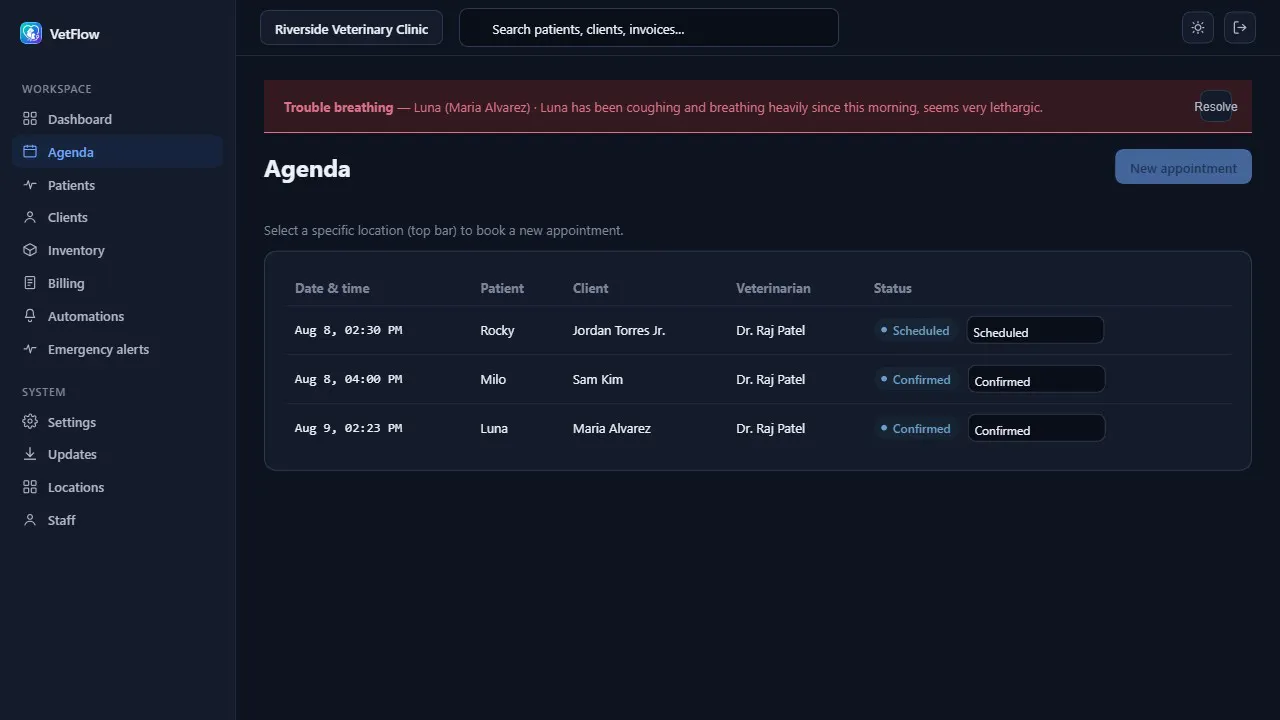The height and width of the screenshot is (720, 1280).
Task: Click client Jordan Torres Jr.
Action: click(619, 330)
